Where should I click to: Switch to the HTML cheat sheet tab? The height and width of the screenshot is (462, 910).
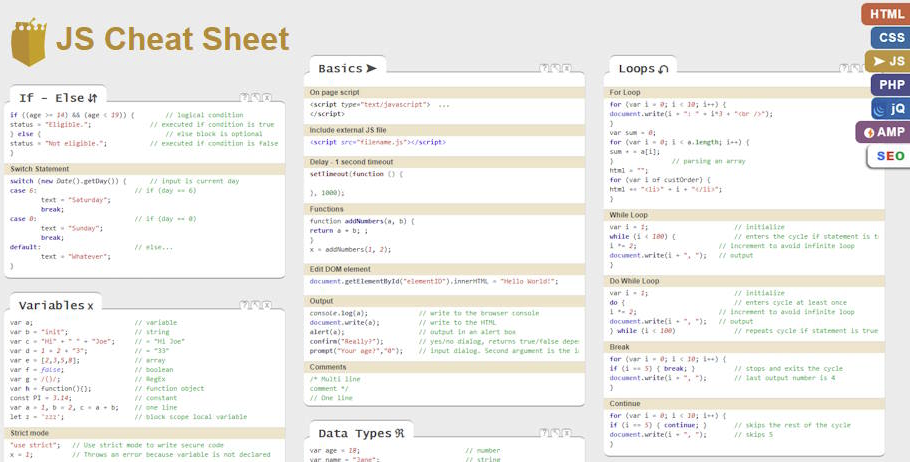(x=886, y=14)
